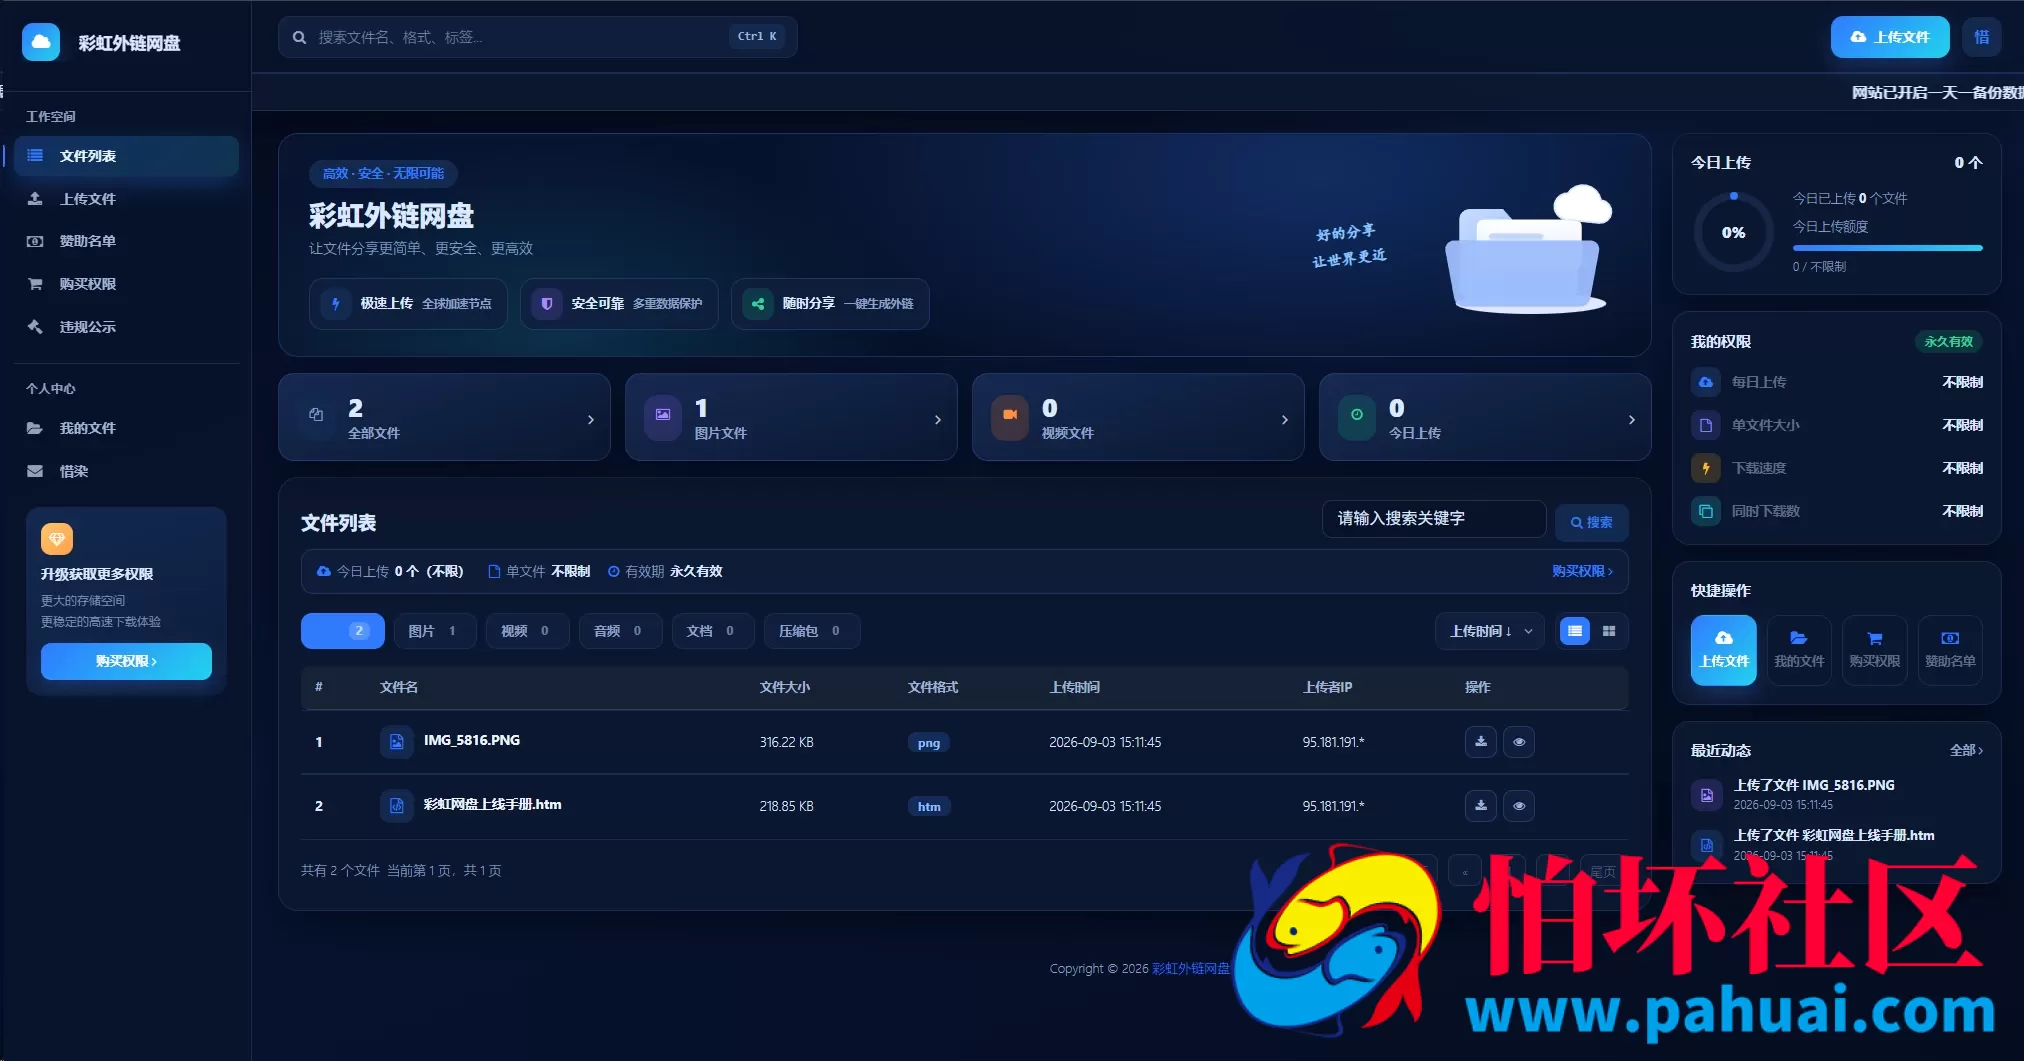Viewport: 2024px width, 1061px height.
Task: Click the cloud logo beside 彩虹外链网盘
Action: coord(41,42)
